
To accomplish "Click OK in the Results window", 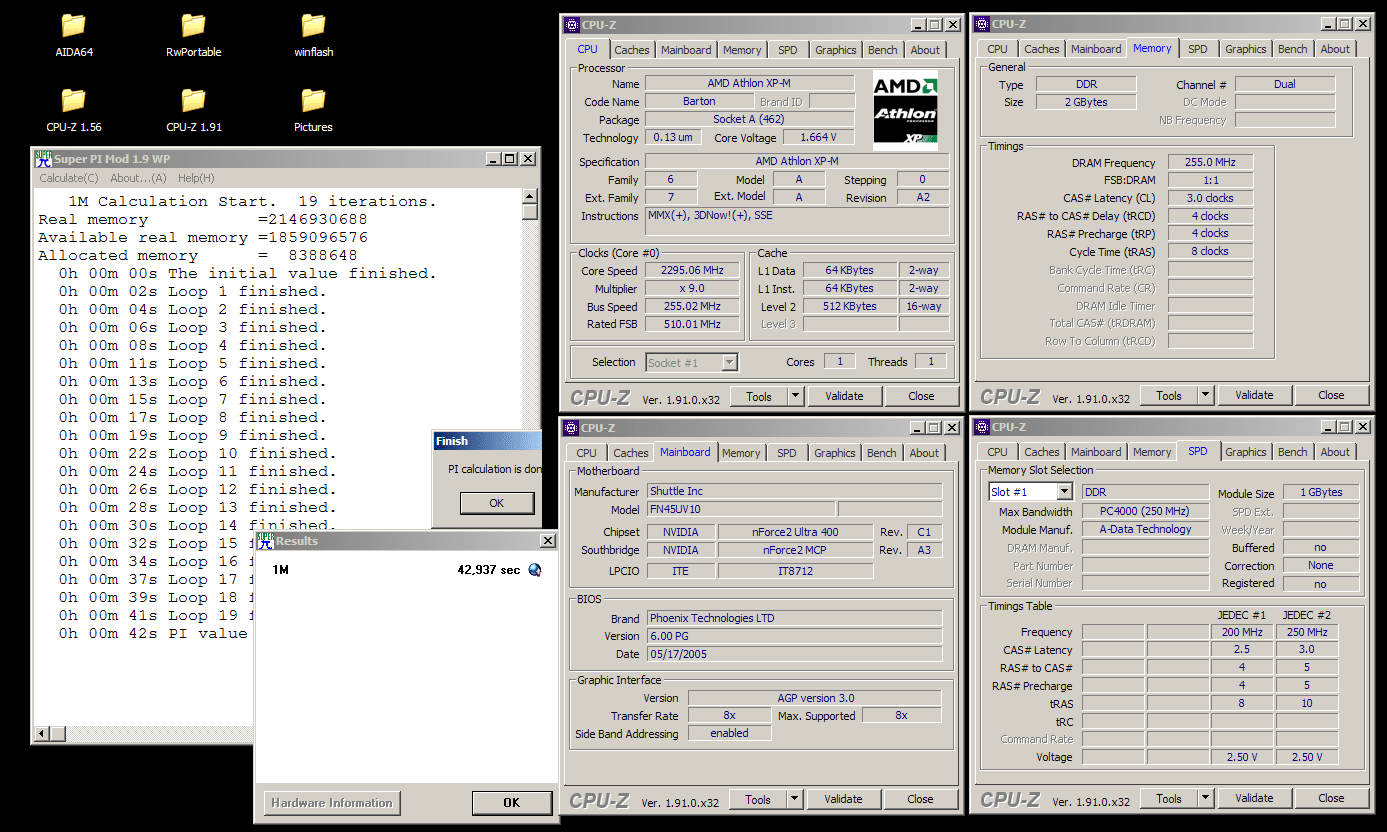I will click(512, 802).
